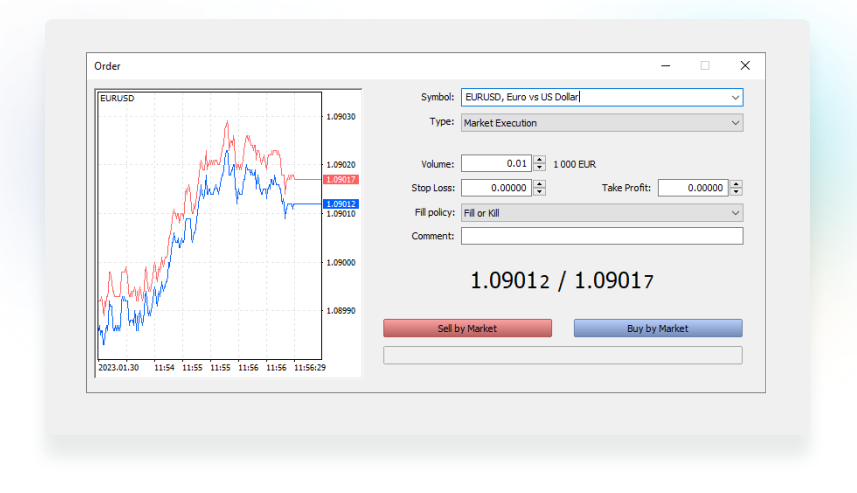Decrease Volume with the down arrow
Viewport: 857px width, 493px height.
click(539, 167)
